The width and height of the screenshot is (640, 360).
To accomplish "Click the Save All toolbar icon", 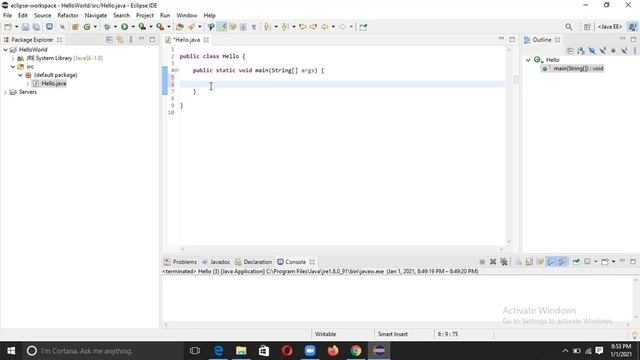I will (x=36, y=27).
